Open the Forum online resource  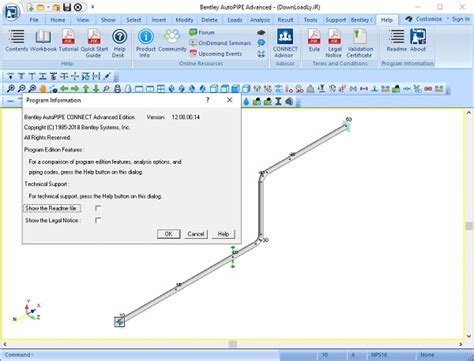(202, 32)
